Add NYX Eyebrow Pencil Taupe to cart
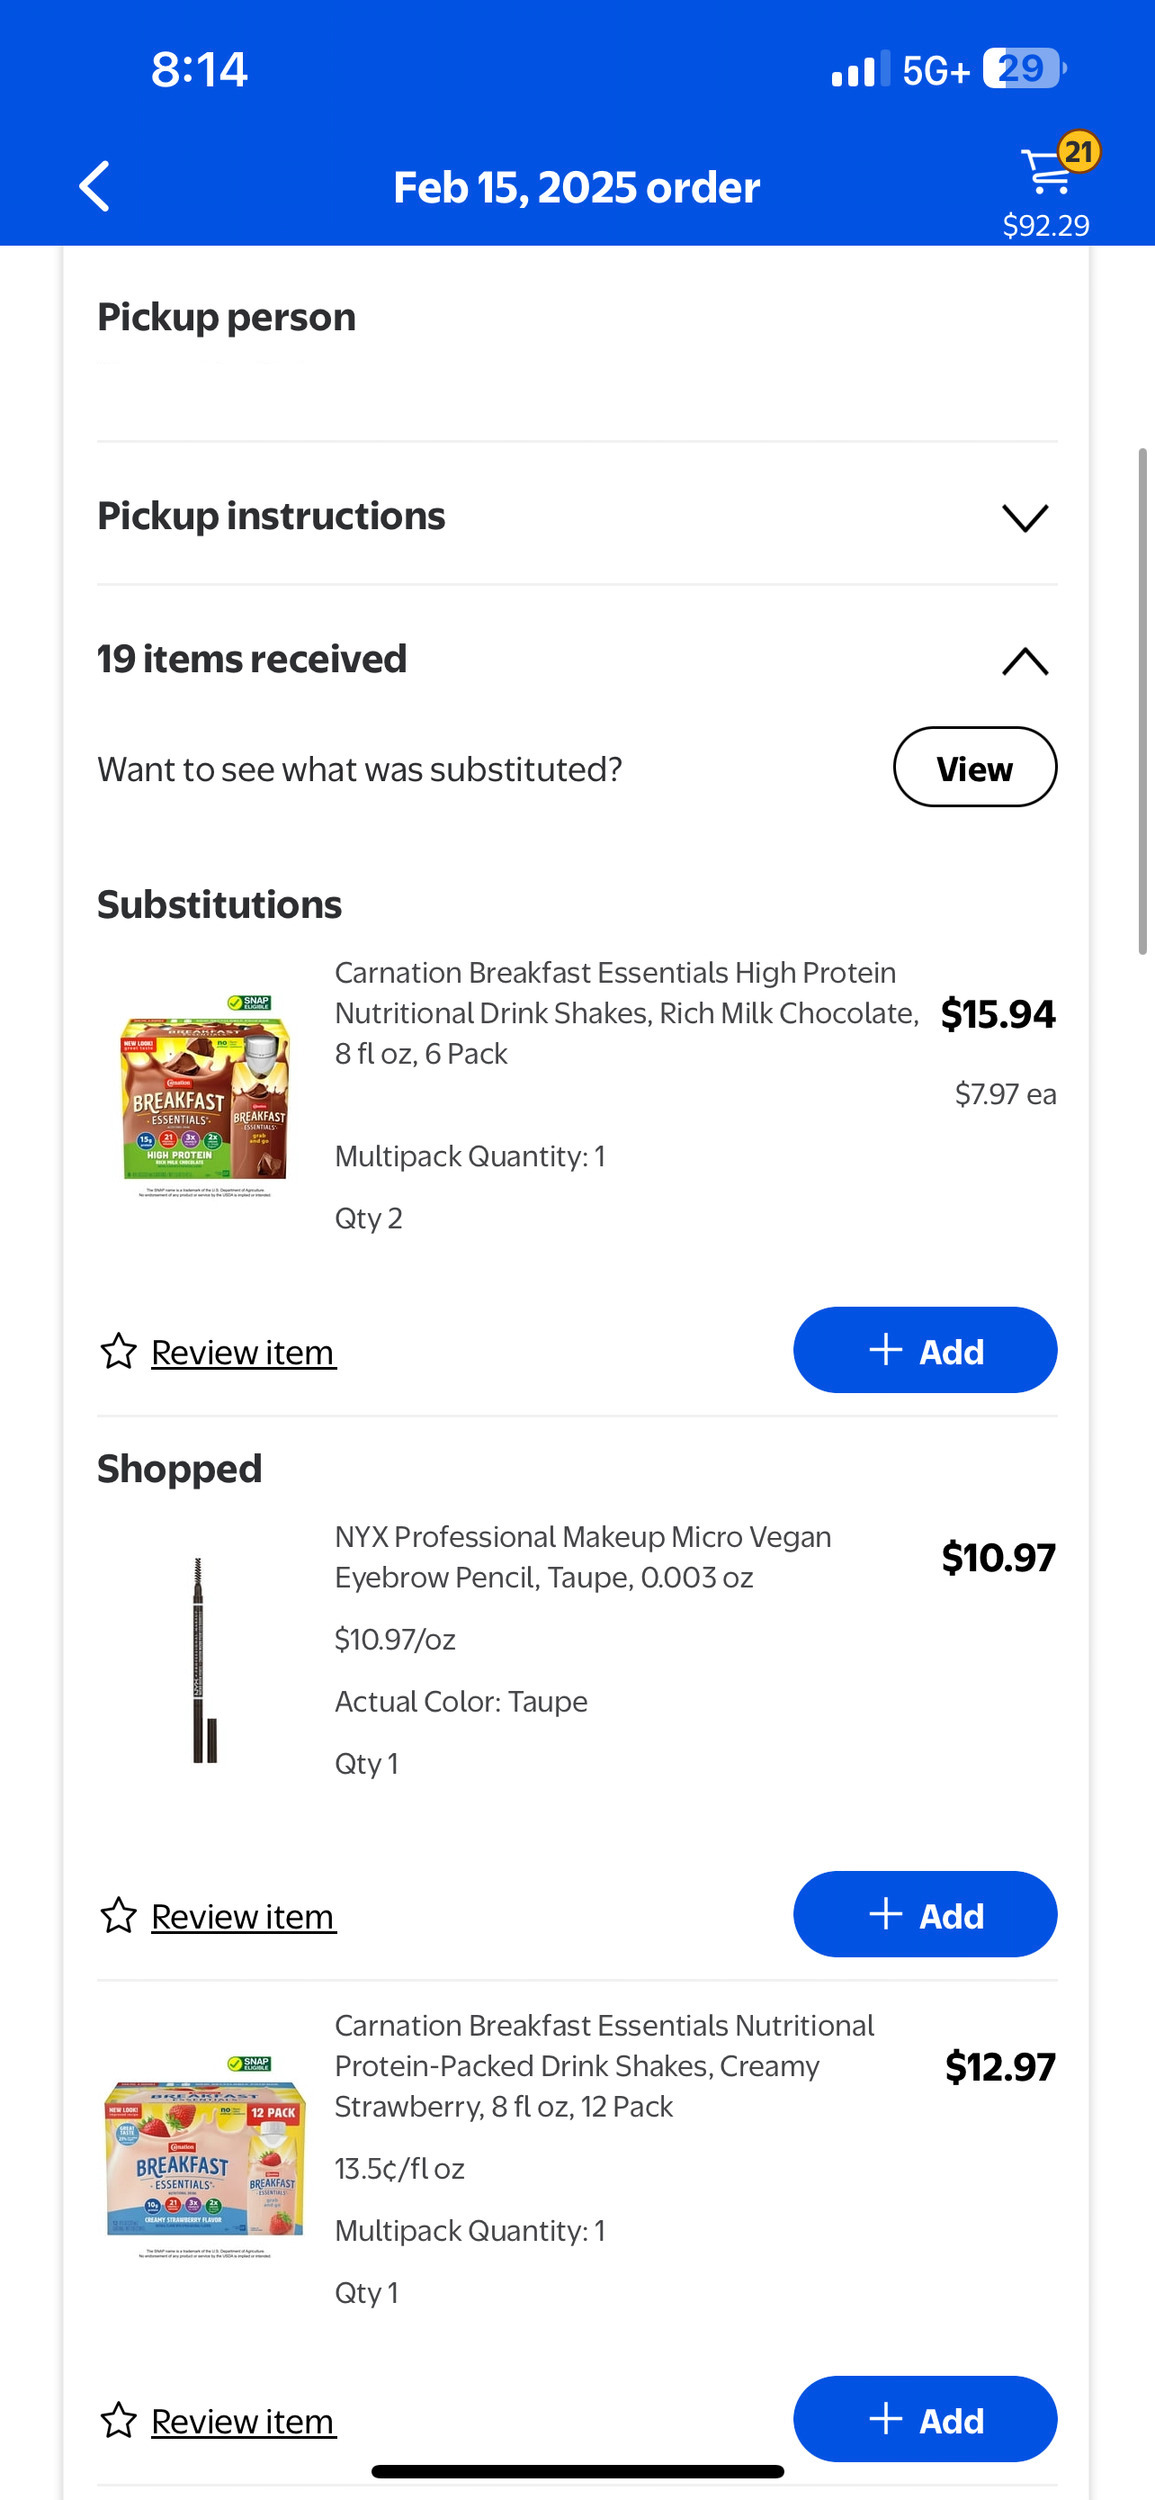This screenshot has height=2500, width=1155. click(x=925, y=1914)
